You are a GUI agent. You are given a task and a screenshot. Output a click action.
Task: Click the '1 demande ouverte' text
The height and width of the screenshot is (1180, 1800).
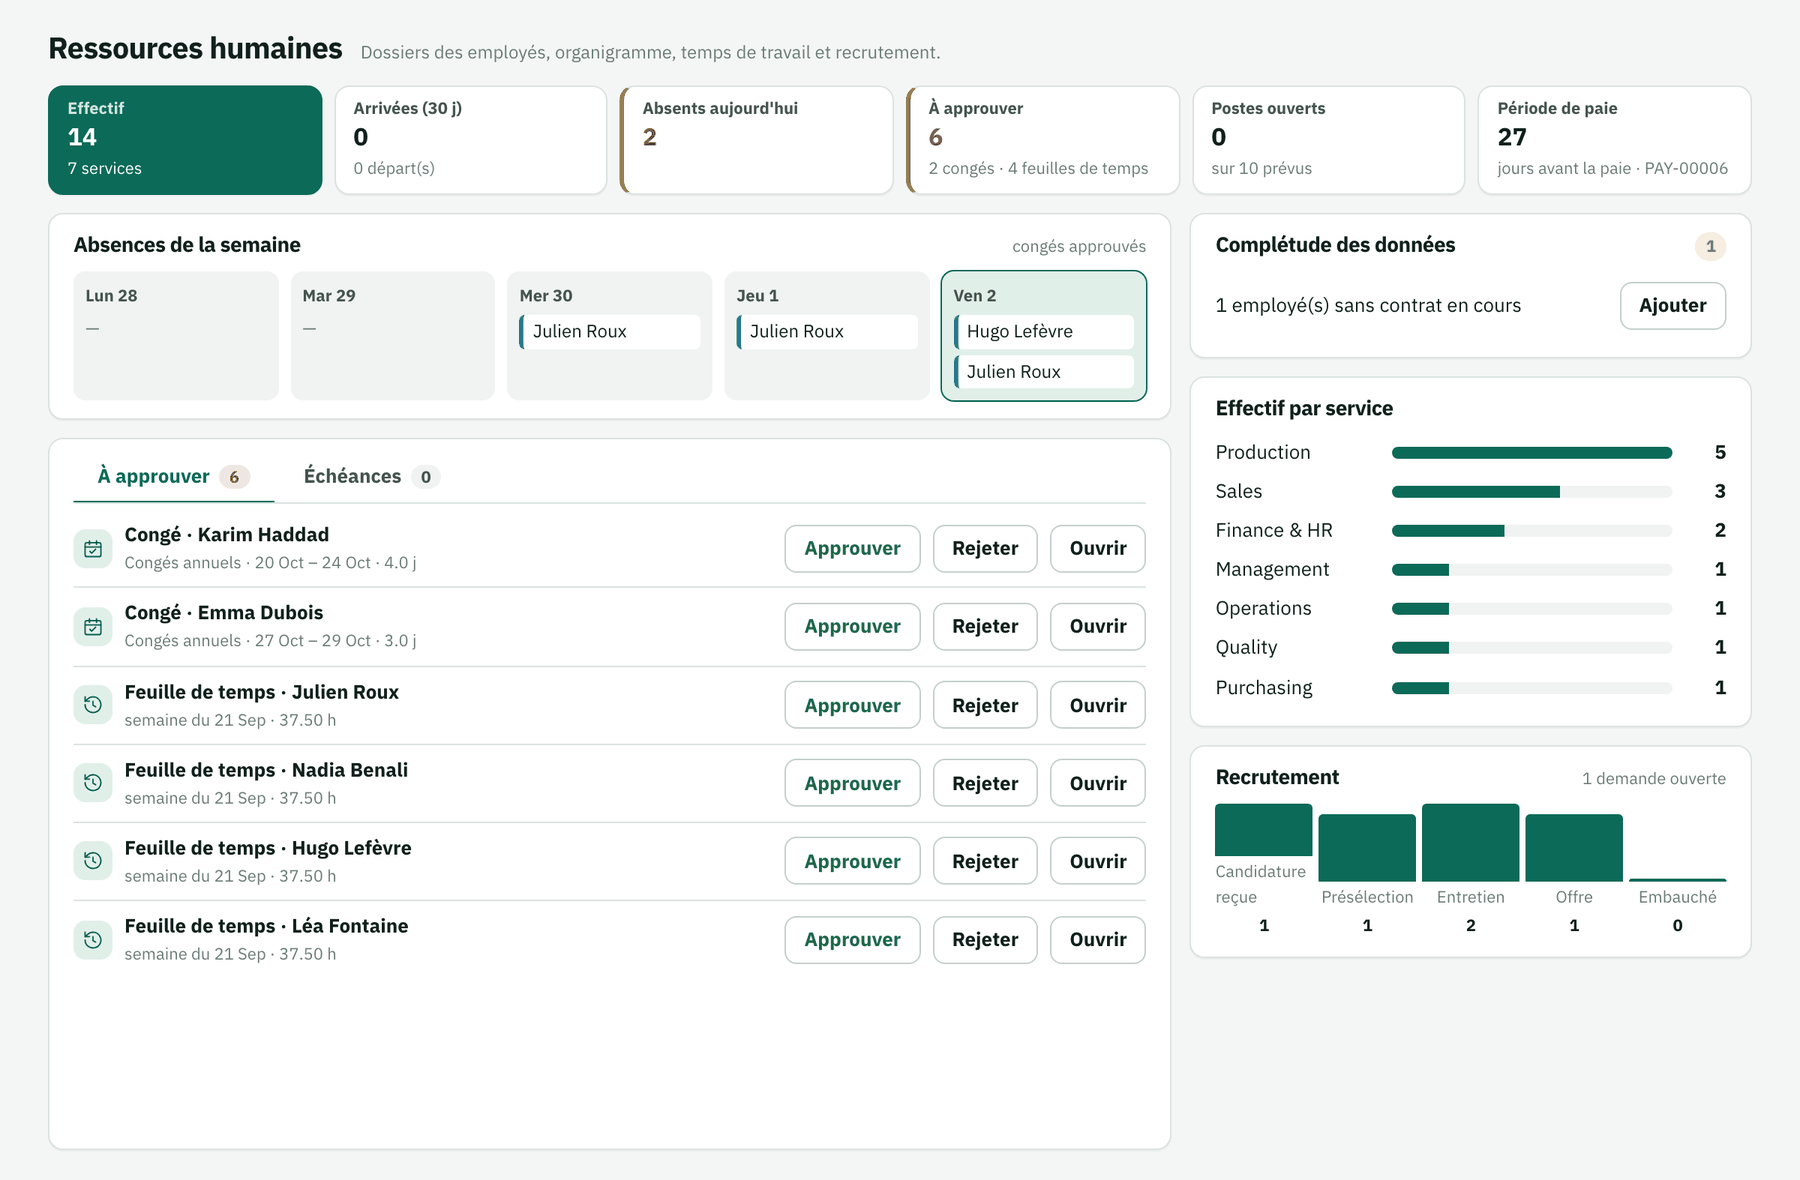coord(1654,778)
